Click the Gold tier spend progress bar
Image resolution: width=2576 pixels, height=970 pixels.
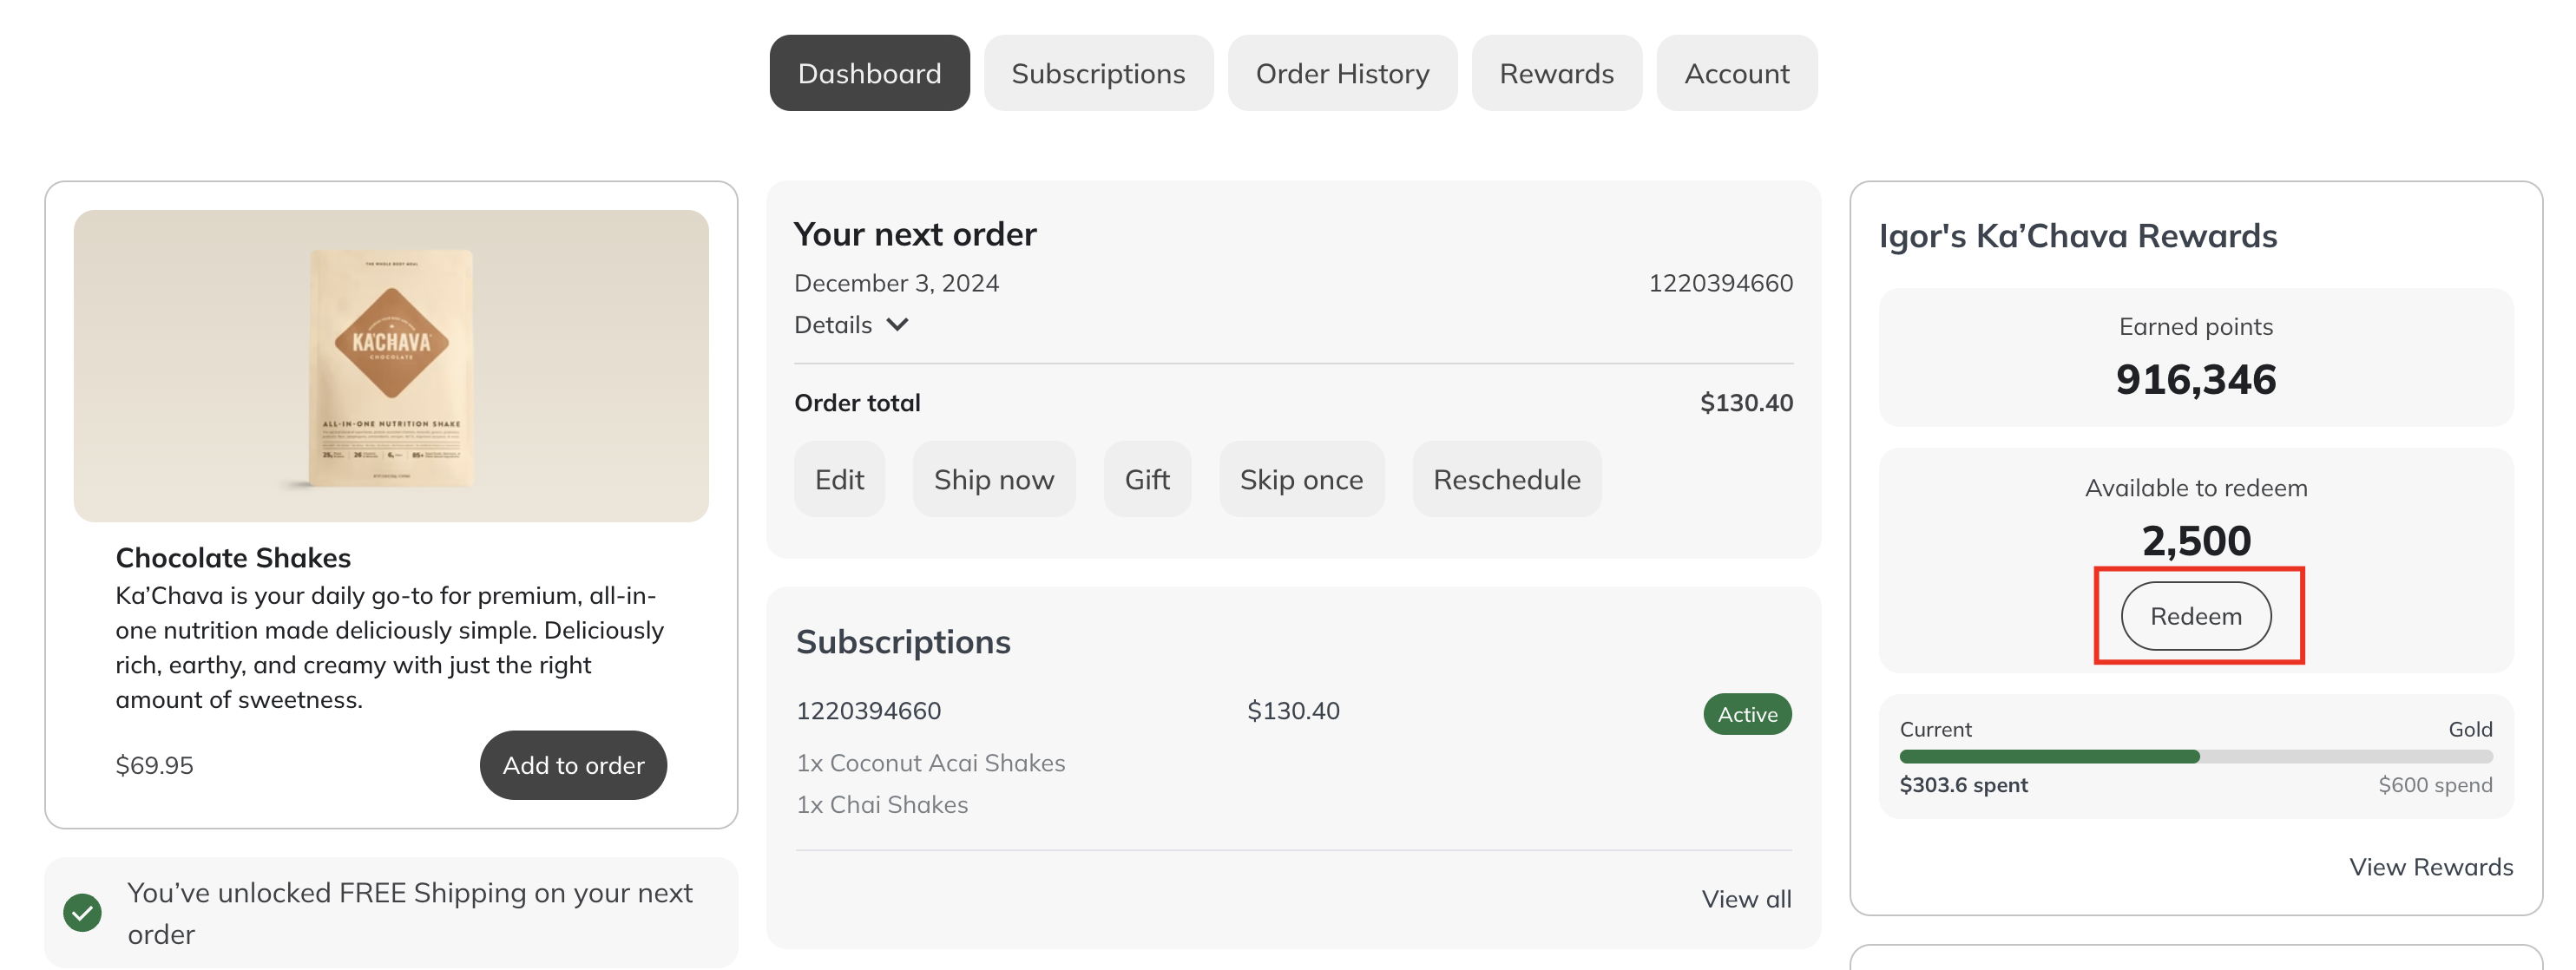tap(2196, 757)
